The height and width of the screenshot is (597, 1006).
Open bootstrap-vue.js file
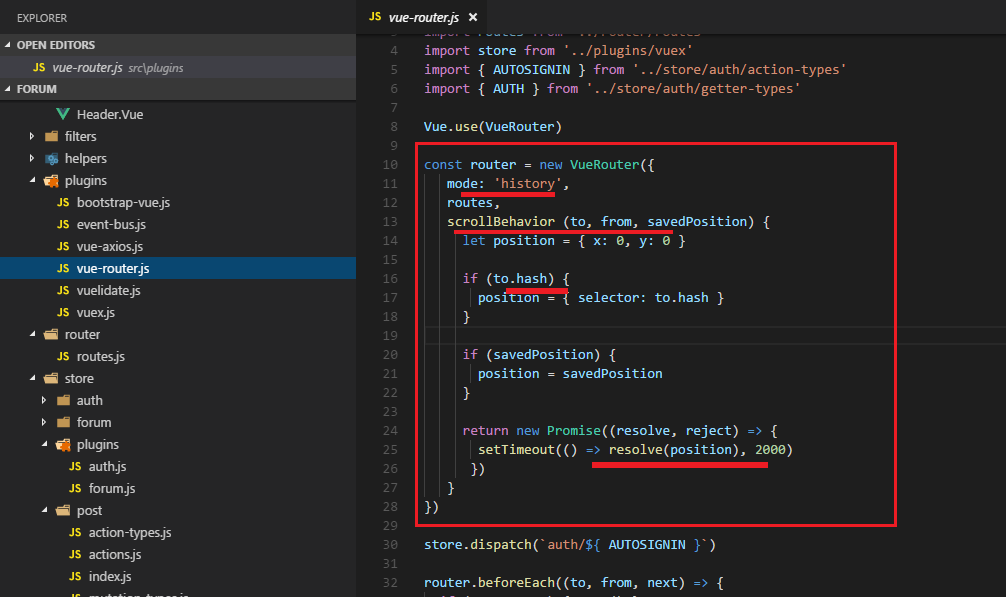[123, 202]
